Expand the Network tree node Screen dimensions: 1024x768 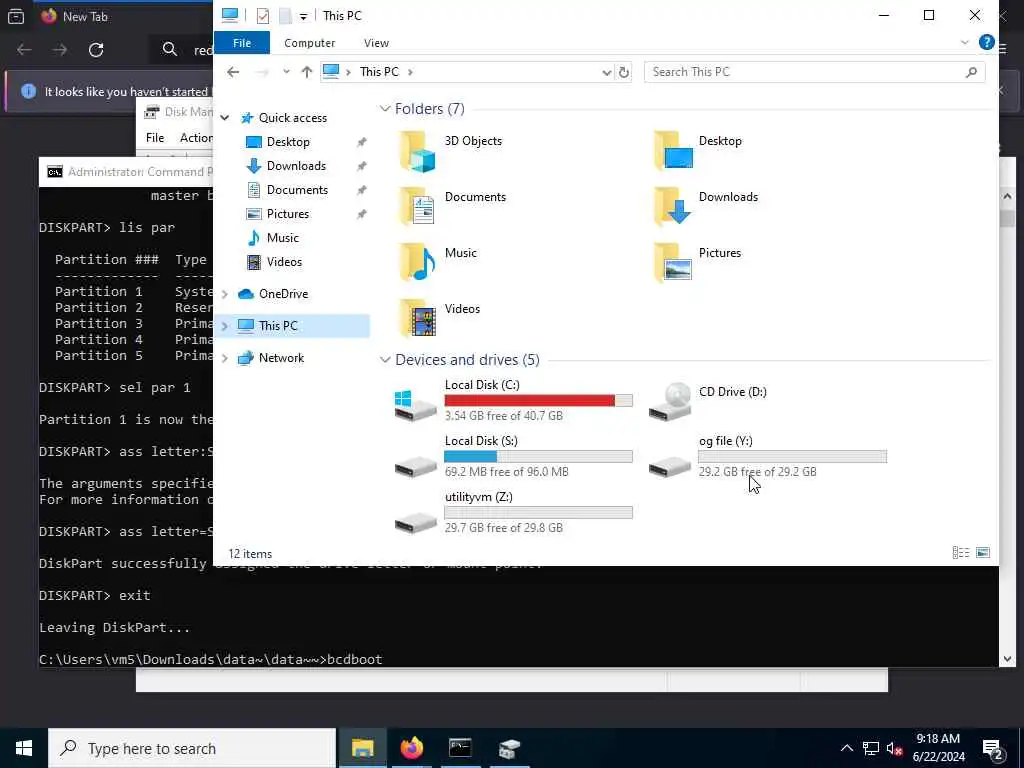click(x=225, y=358)
